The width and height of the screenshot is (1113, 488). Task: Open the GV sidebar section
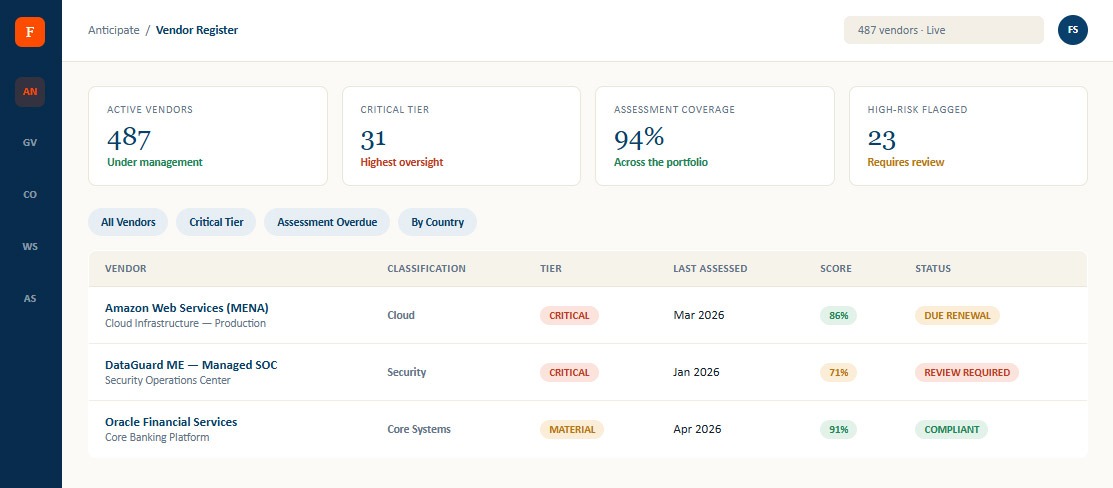tap(30, 143)
